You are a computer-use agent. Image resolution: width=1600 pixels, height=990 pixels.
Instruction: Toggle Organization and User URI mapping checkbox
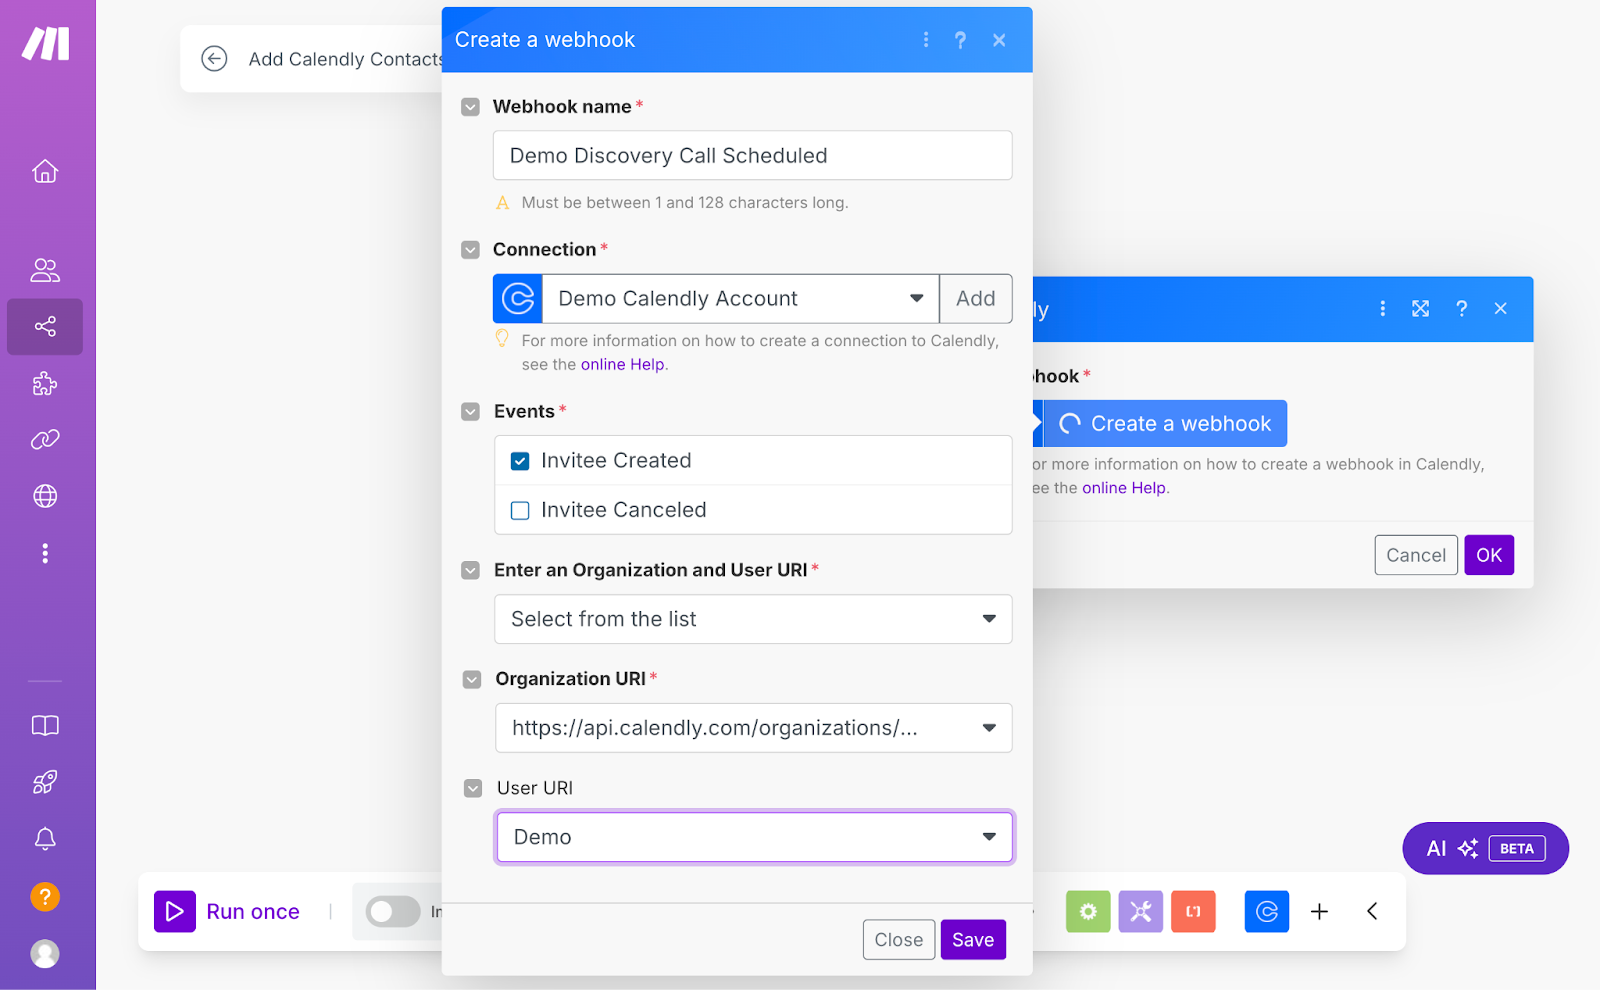(470, 570)
